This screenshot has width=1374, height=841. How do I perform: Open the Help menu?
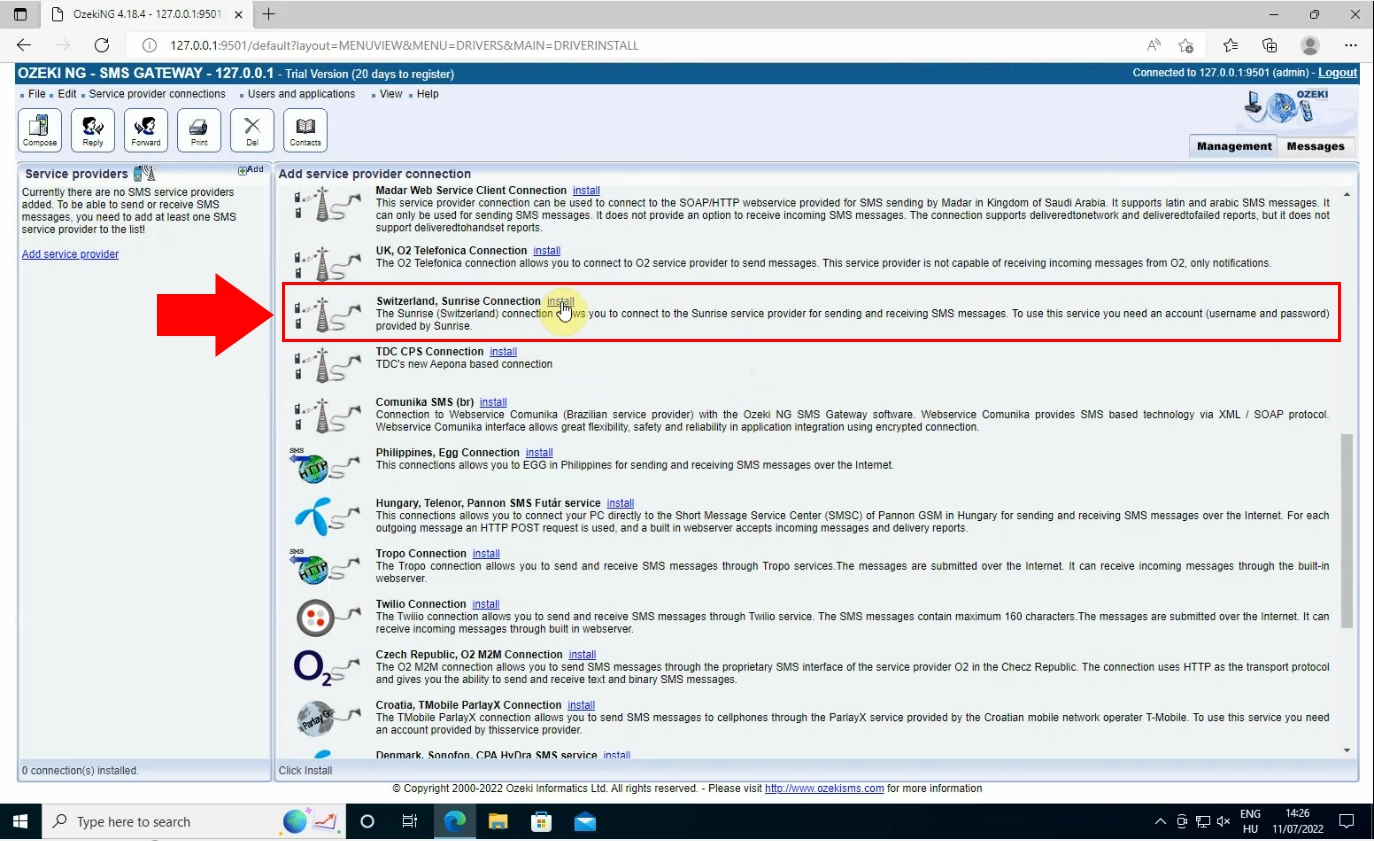point(428,94)
